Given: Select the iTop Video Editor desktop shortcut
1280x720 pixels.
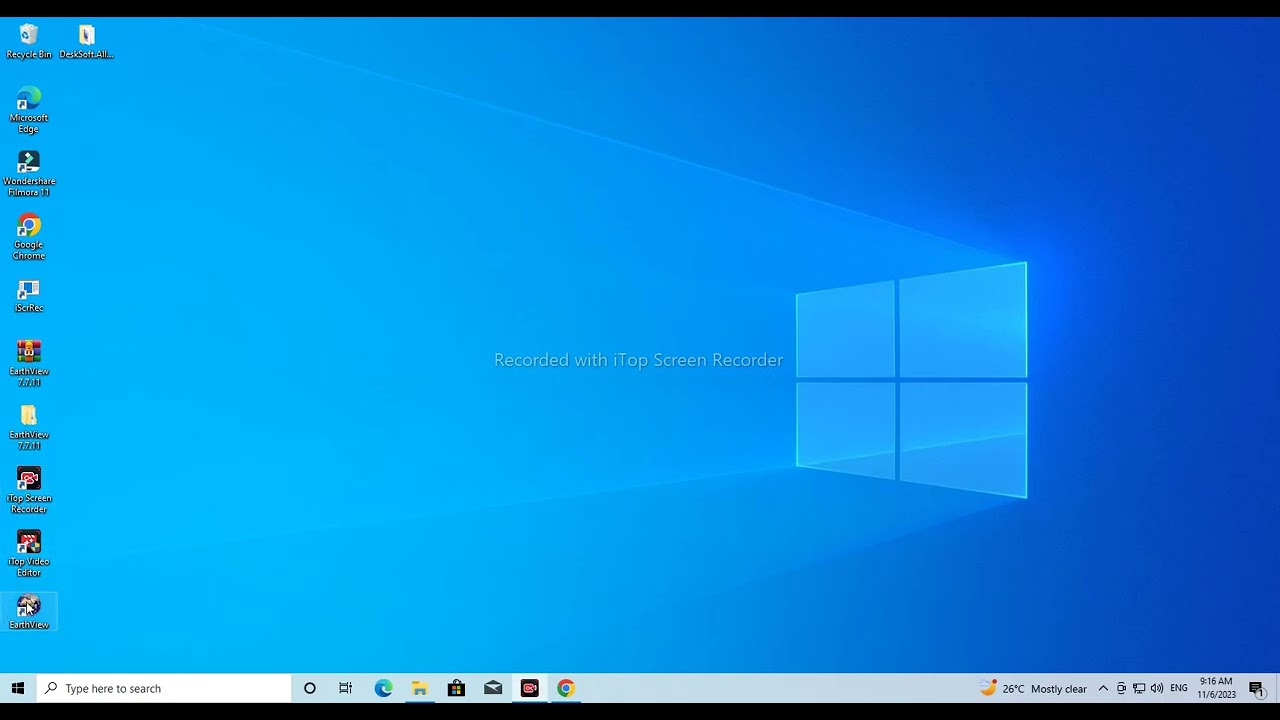Looking at the screenshot, I should tap(29, 554).
